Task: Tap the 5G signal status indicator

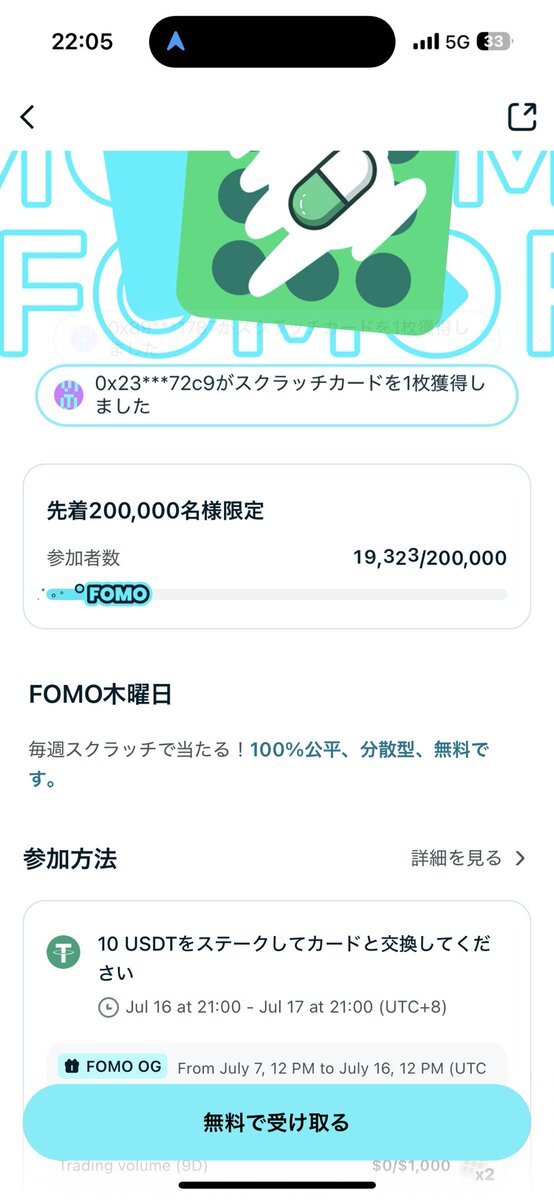Action: coord(456,42)
